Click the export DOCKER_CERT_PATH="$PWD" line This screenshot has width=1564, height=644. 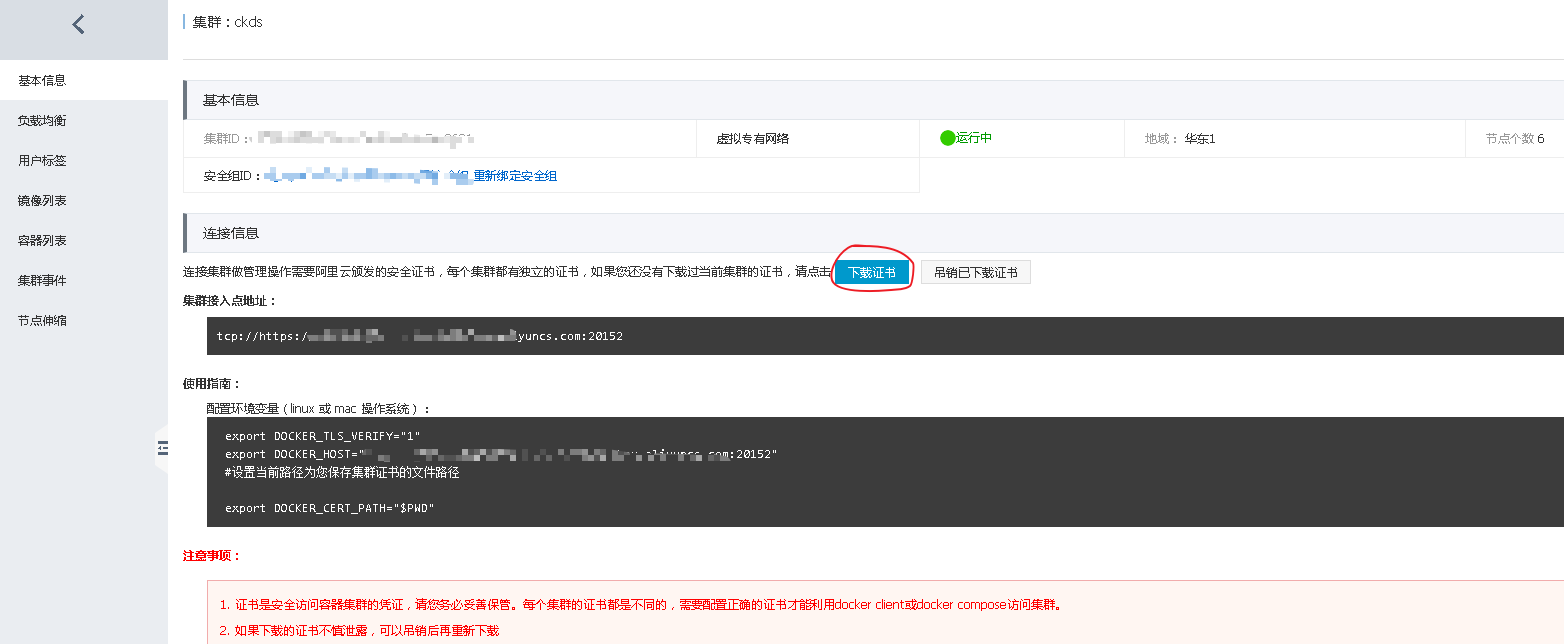tap(330, 508)
